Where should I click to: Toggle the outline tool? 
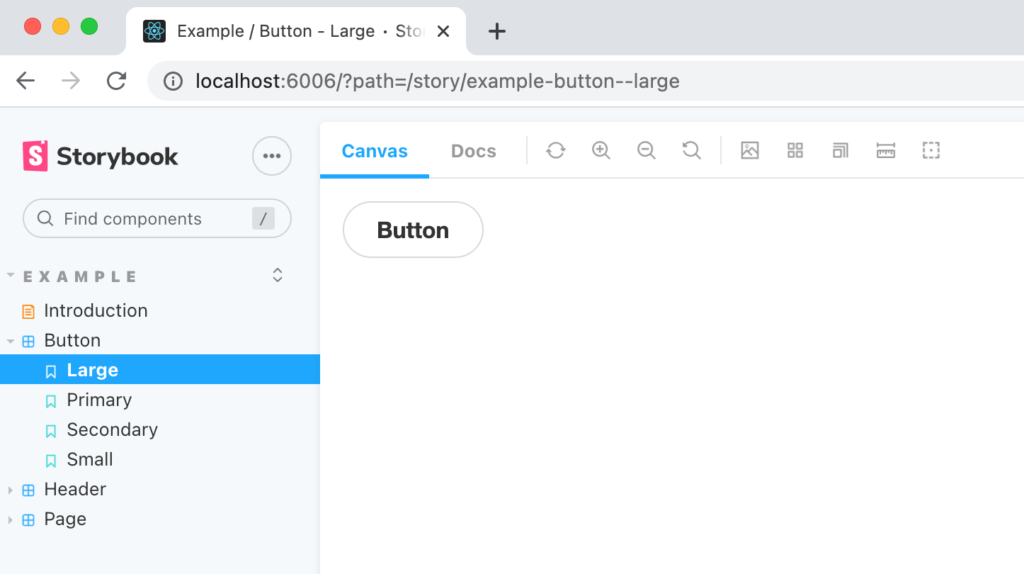931,151
